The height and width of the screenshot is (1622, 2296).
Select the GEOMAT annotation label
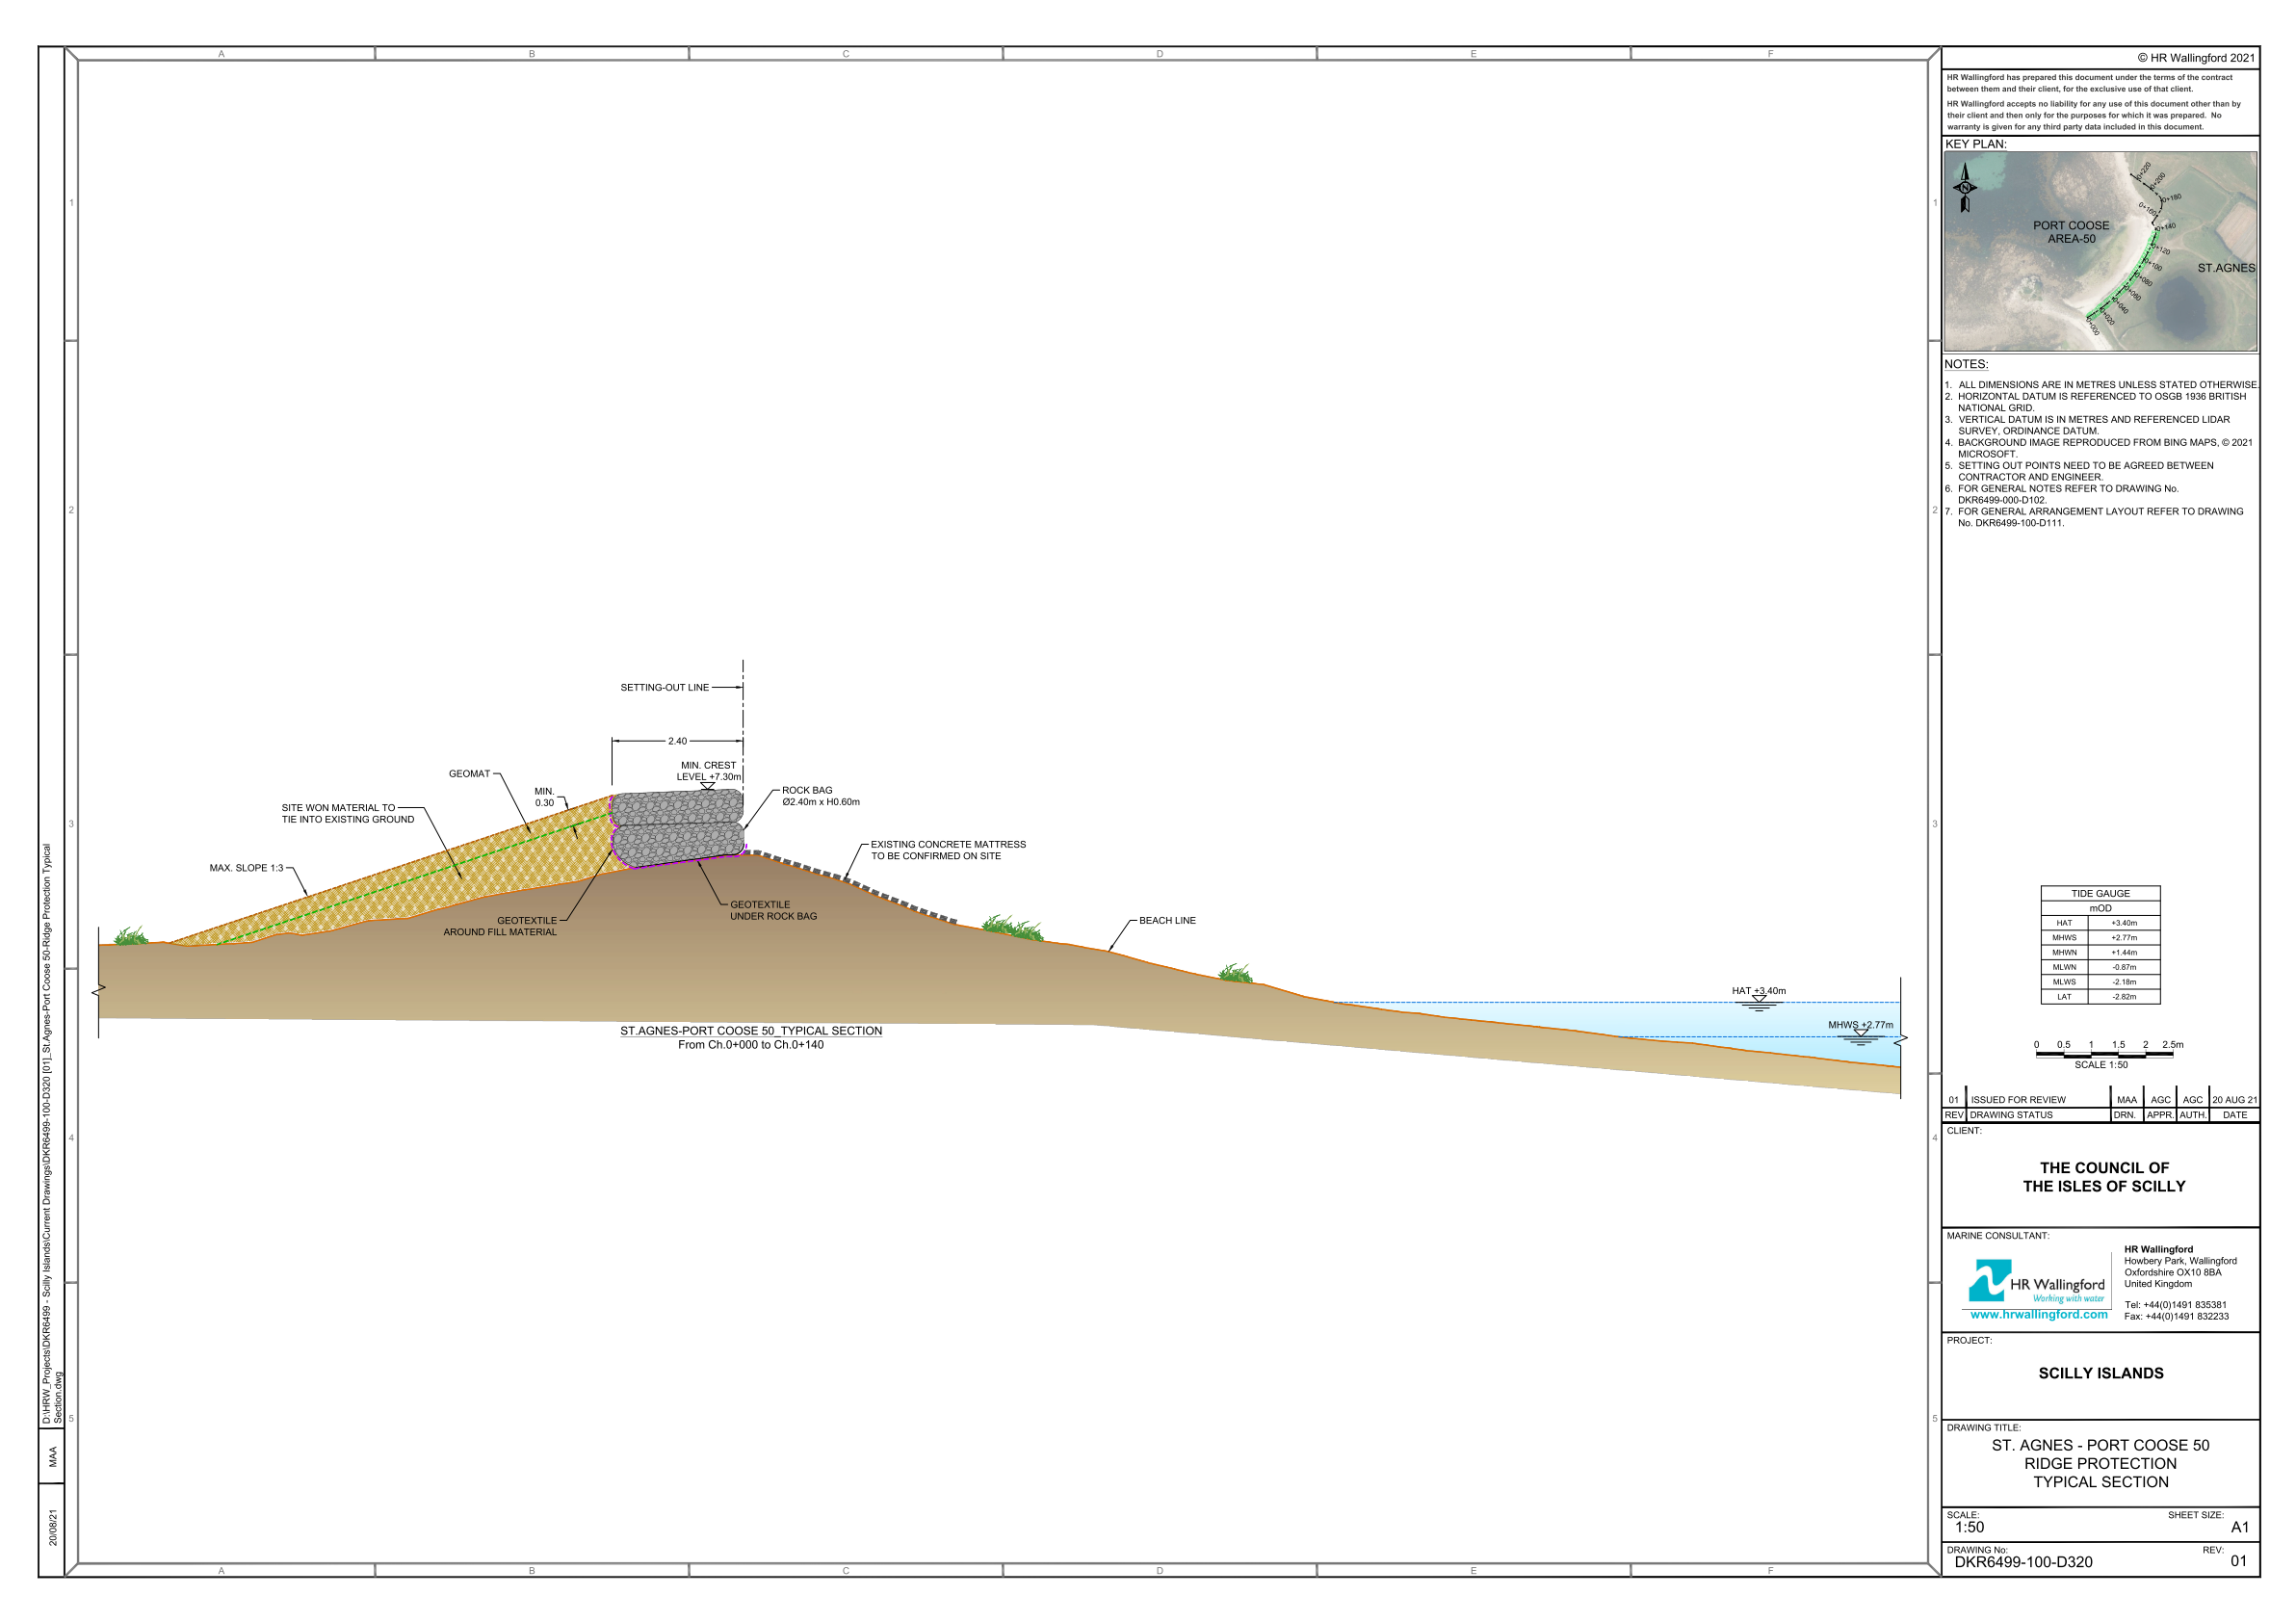point(469,773)
